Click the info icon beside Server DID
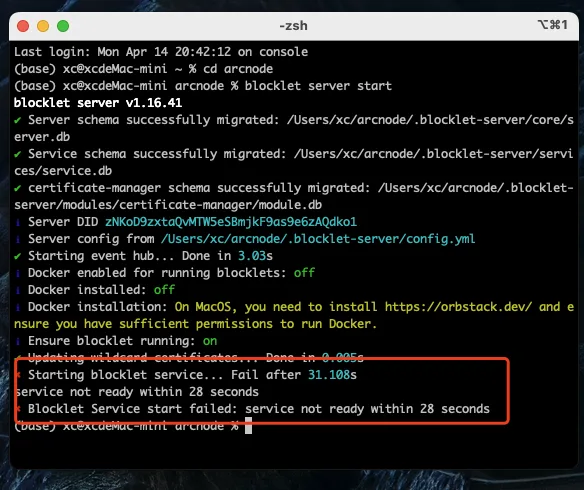 (18, 222)
